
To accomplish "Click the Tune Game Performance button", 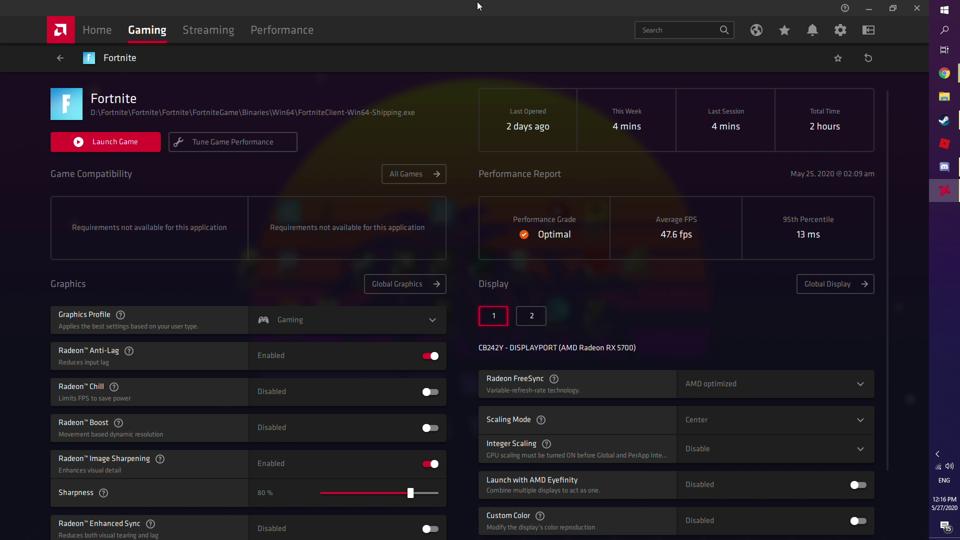I will tap(233, 142).
